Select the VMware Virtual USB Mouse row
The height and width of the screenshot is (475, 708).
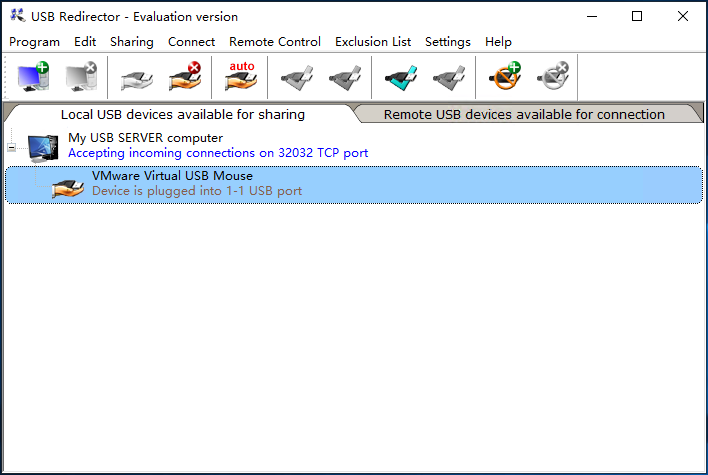tap(354, 185)
